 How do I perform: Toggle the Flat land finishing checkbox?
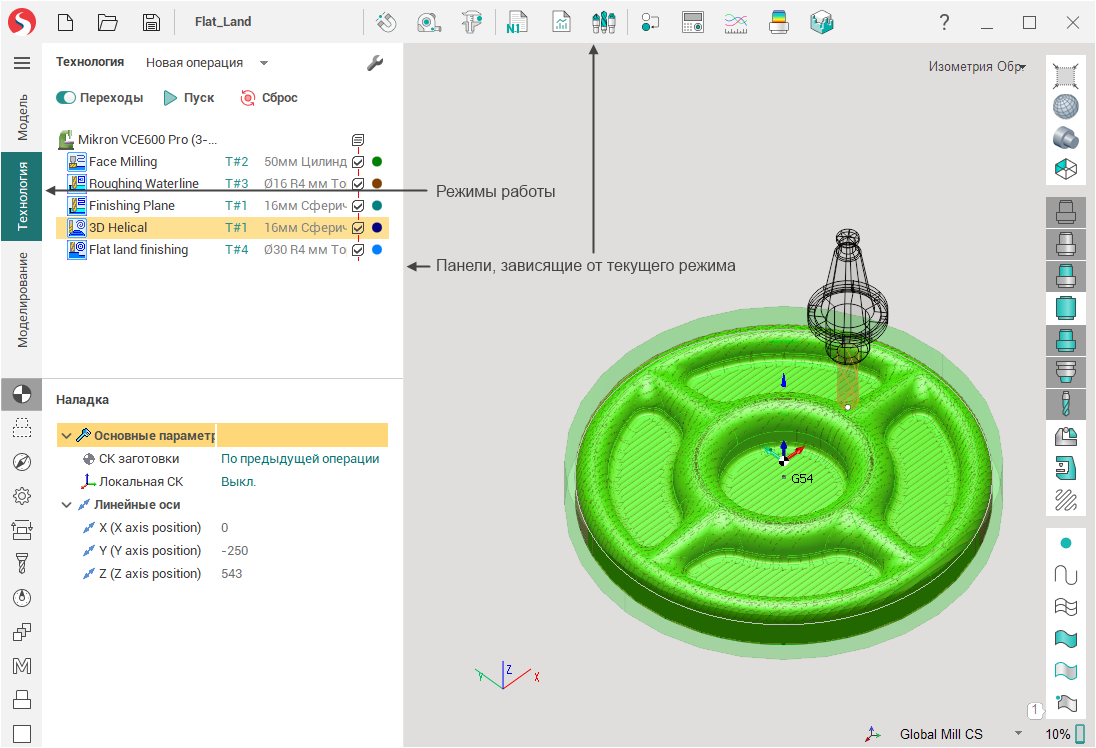click(x=358, y=250)
